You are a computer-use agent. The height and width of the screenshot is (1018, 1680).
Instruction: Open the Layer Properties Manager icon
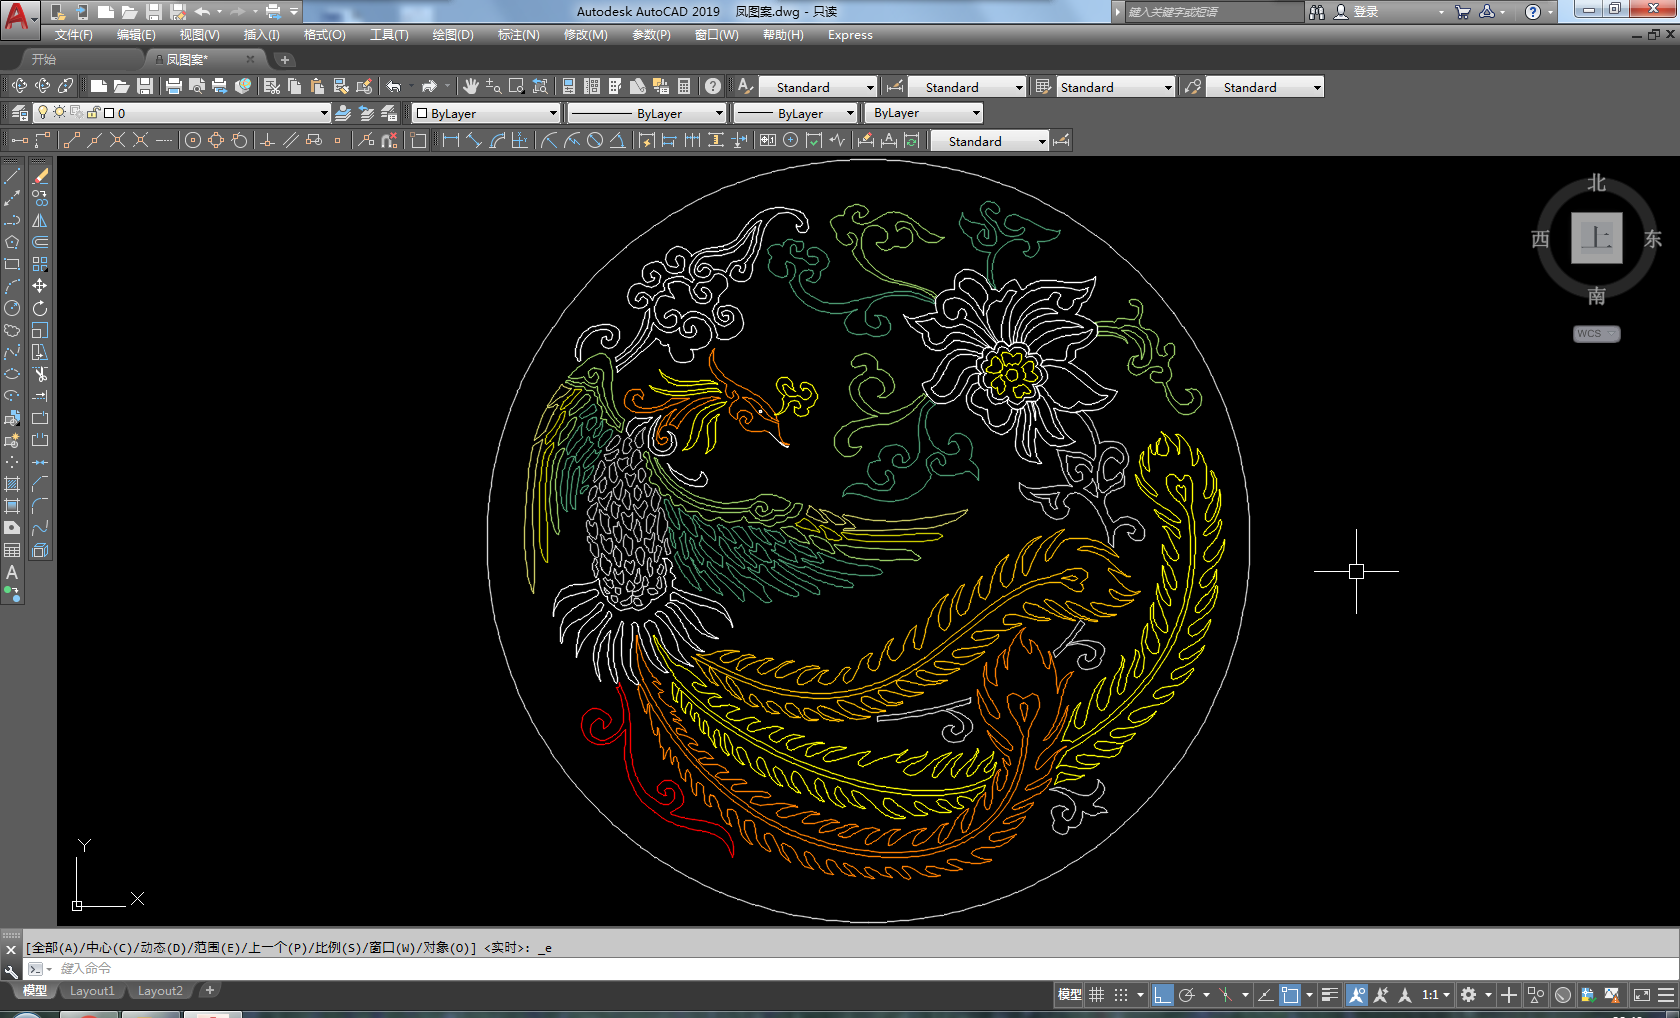point(19,113)
